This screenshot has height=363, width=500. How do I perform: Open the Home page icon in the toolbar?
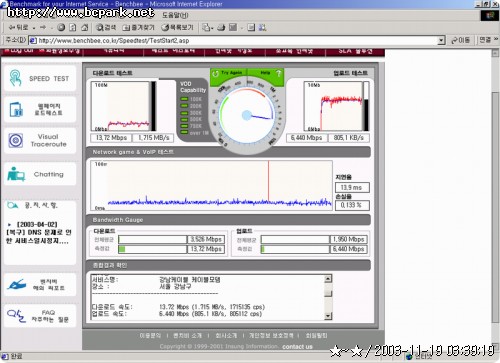coord(85,27)
